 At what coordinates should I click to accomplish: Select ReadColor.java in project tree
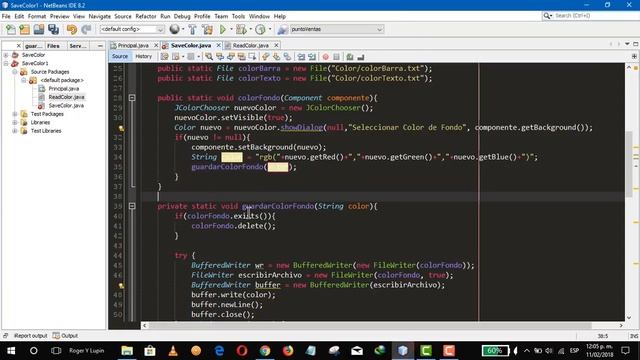point(66,97)
